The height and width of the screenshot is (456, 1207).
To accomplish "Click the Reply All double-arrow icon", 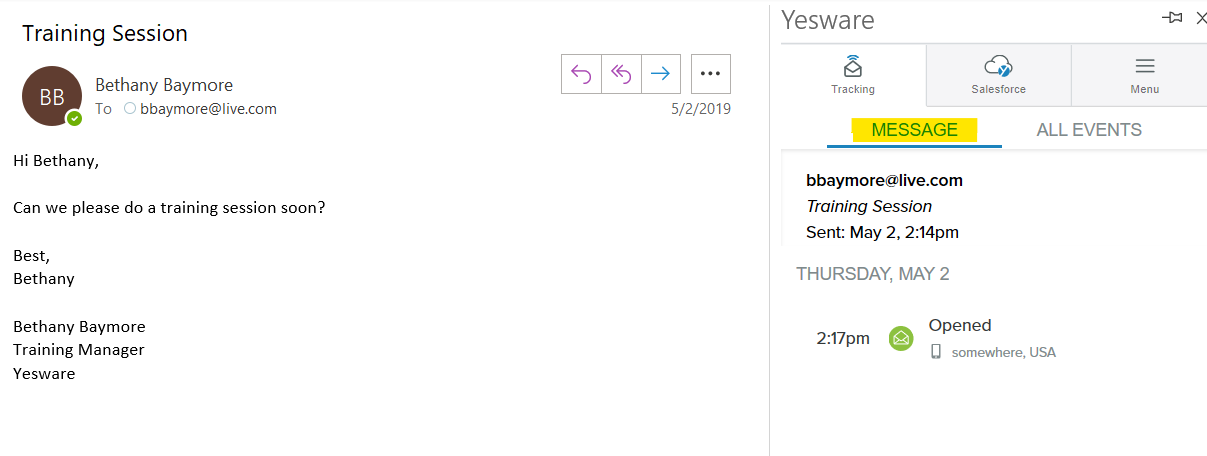I will 621,73.
